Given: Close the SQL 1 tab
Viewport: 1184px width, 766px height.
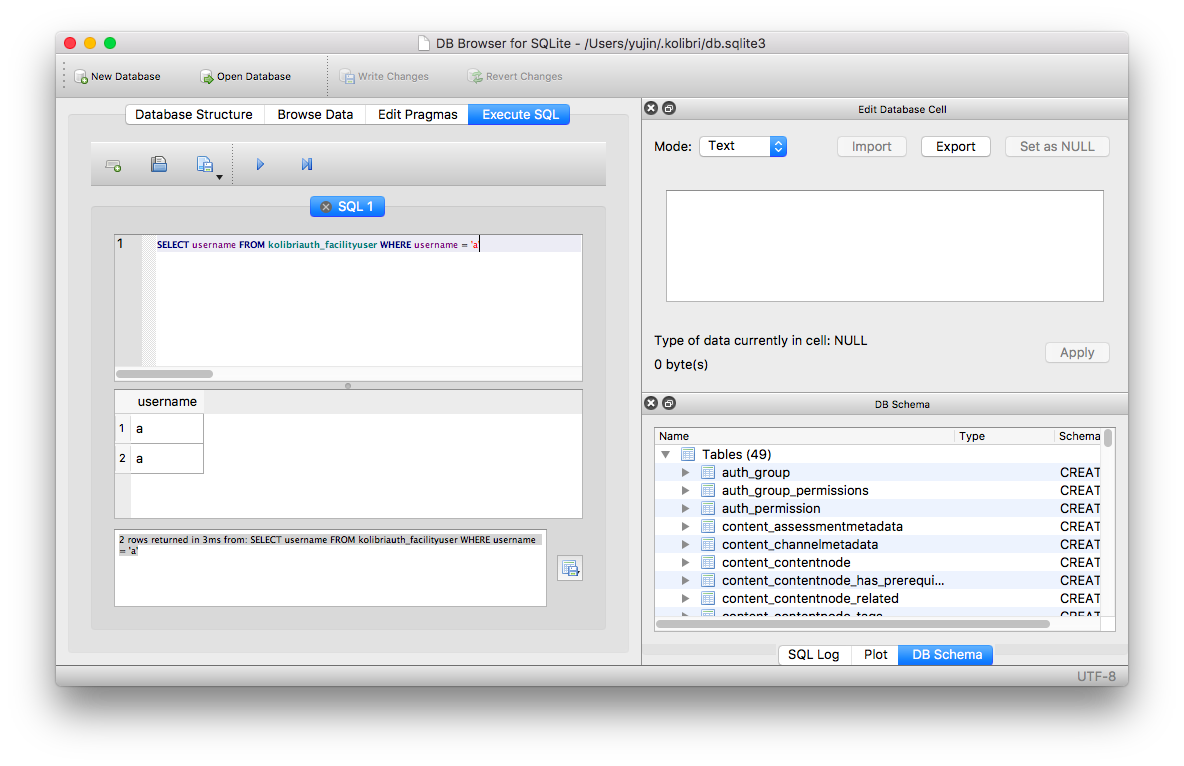Looking at the screenshot, I should coord(326,207).
